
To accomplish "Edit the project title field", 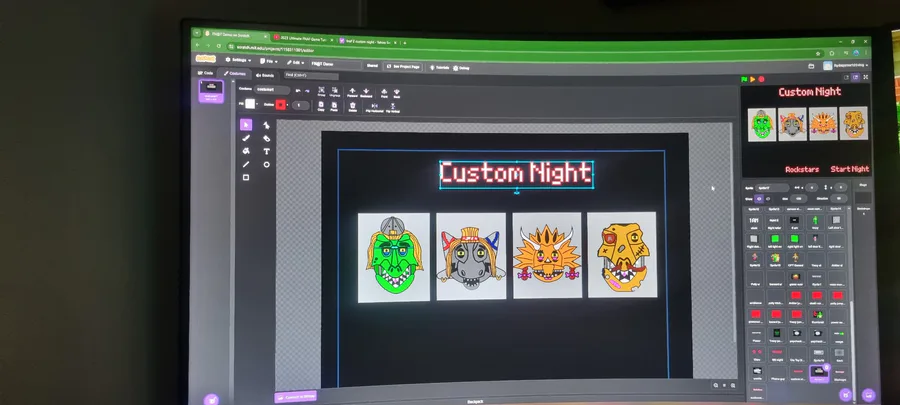I will pos(336,64).
